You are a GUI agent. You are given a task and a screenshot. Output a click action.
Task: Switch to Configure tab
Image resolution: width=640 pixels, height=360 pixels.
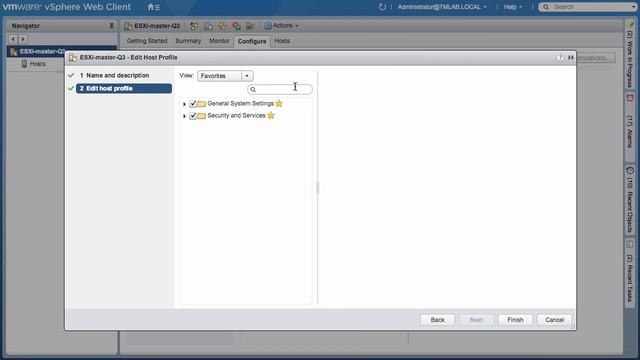[x=252, y=41]
